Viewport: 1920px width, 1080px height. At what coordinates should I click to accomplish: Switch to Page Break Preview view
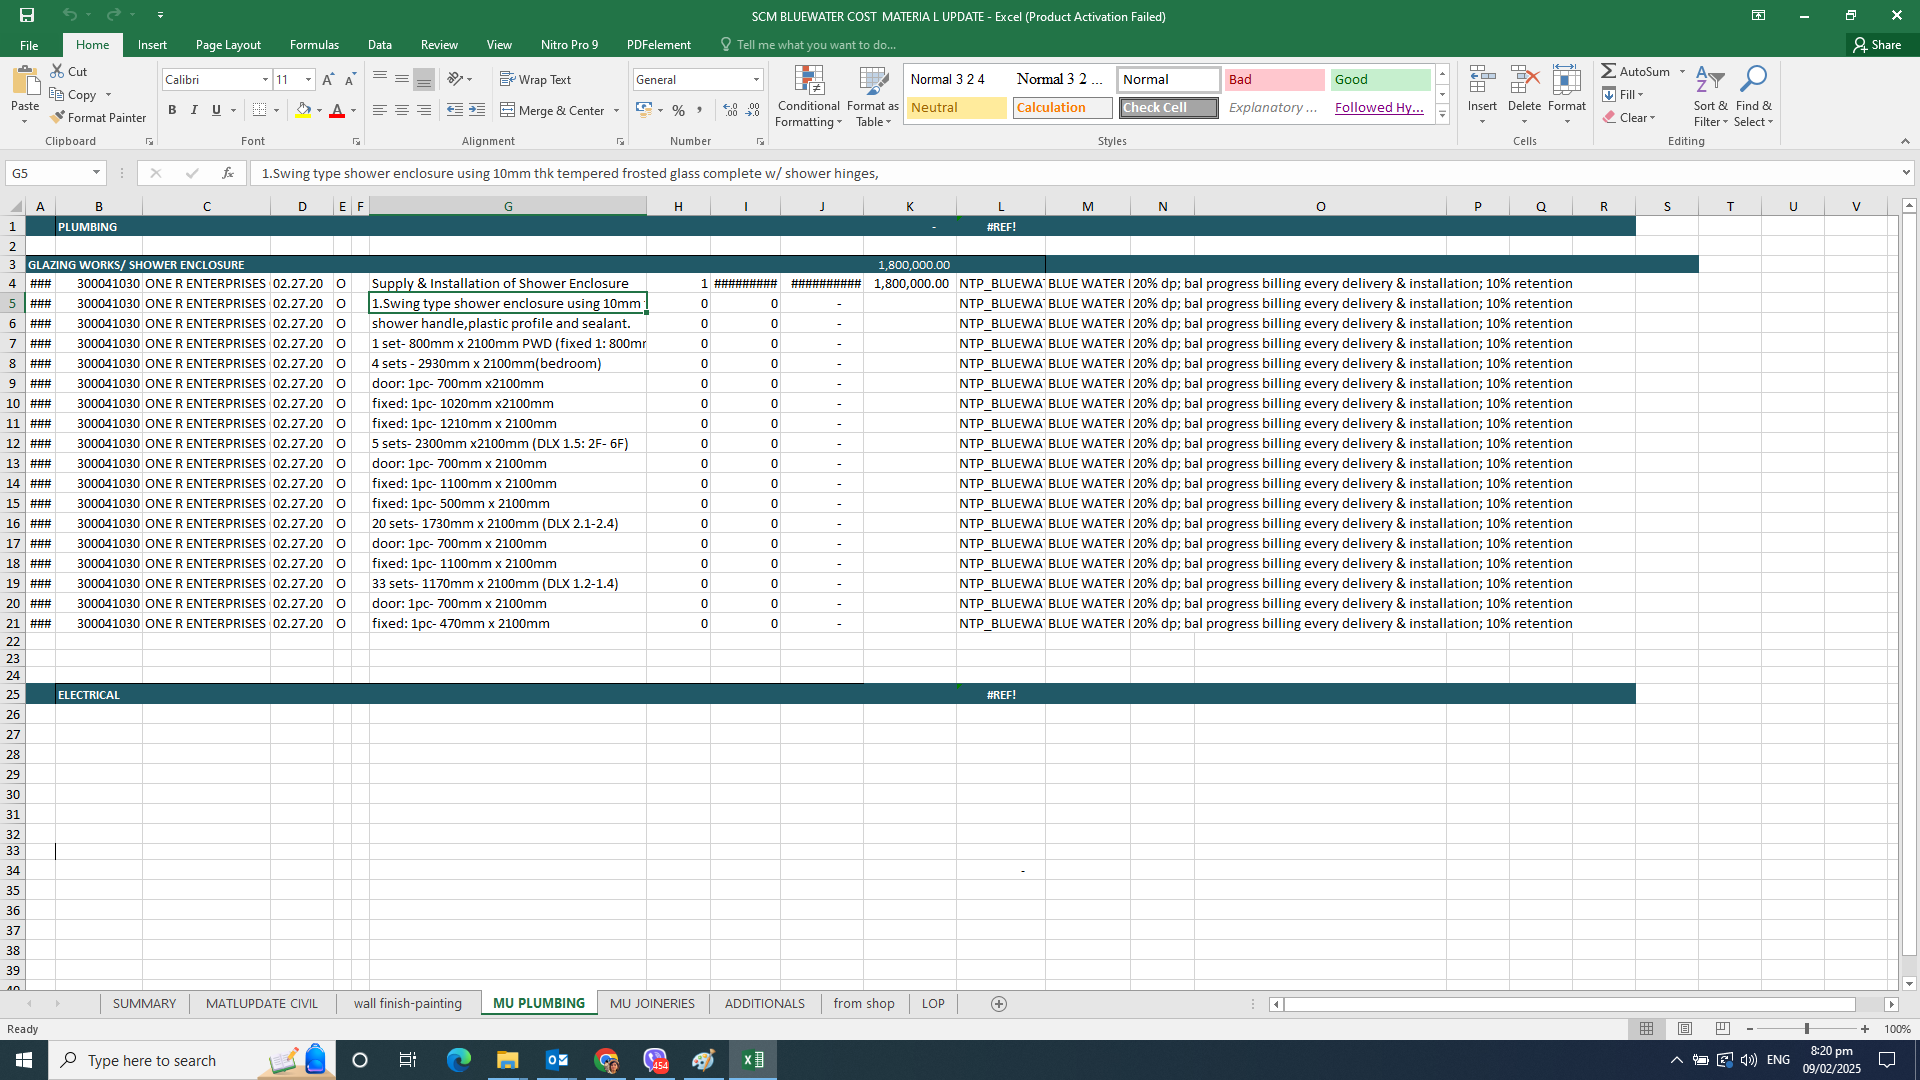tap(1722, 1029)
